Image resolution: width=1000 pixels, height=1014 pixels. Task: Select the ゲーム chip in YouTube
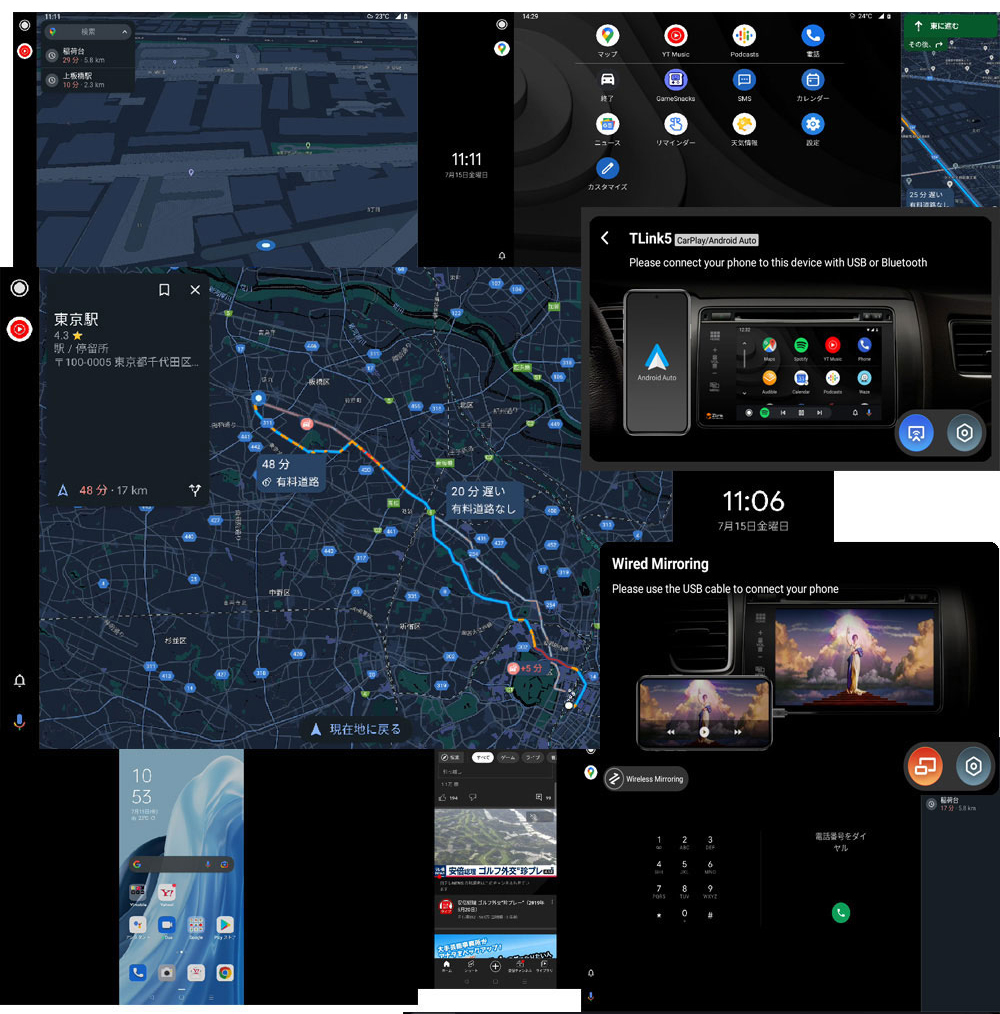coord(508,757)
